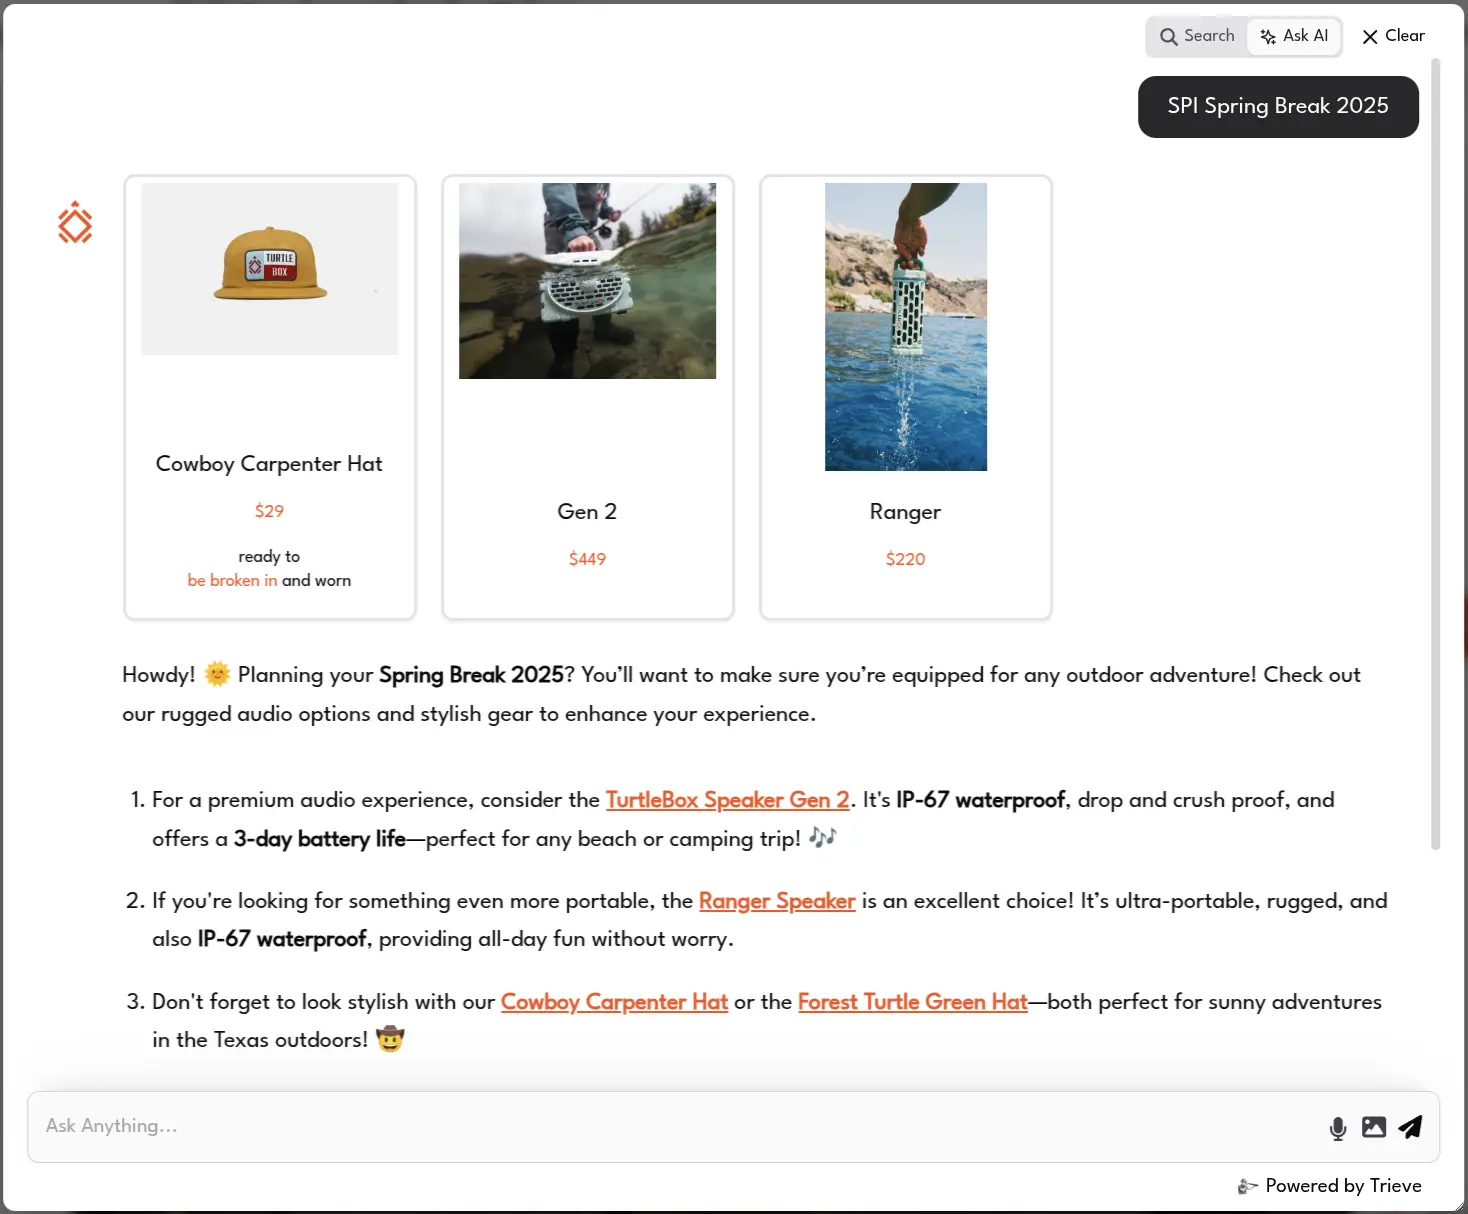Open Ranger Speaker link
The width and height of the screenshot is (1468, 1214).
pos(777,901)
